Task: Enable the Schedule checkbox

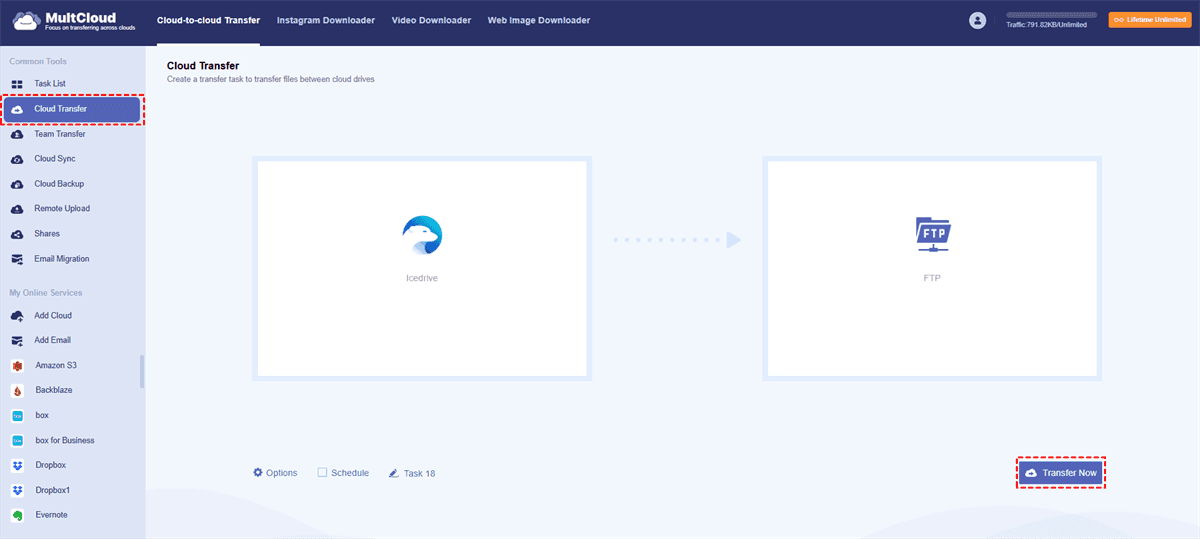Action: [x=322, y=473]
